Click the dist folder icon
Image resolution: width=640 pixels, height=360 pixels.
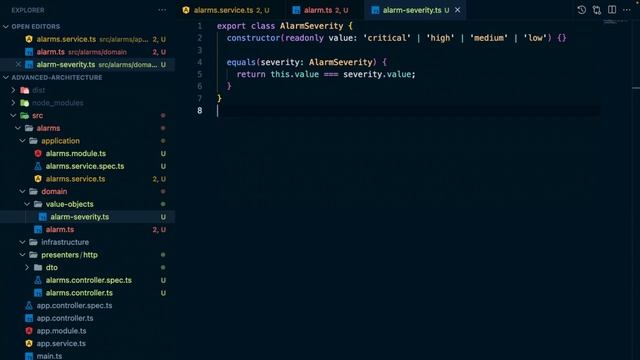click(x=24, y=90)
